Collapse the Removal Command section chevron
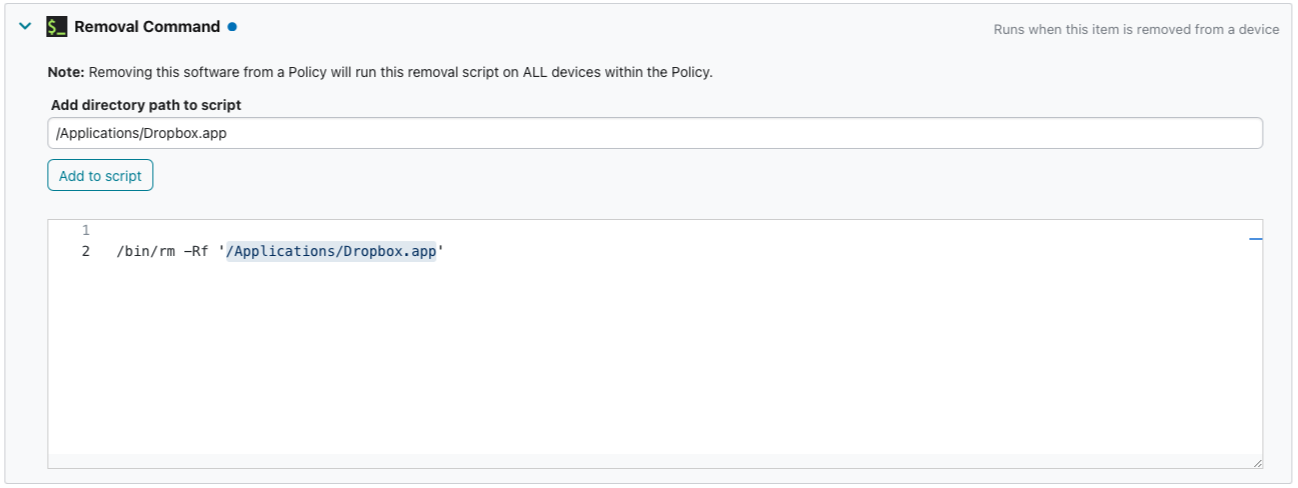This screenshot has height=488, width=1298. 25,28
